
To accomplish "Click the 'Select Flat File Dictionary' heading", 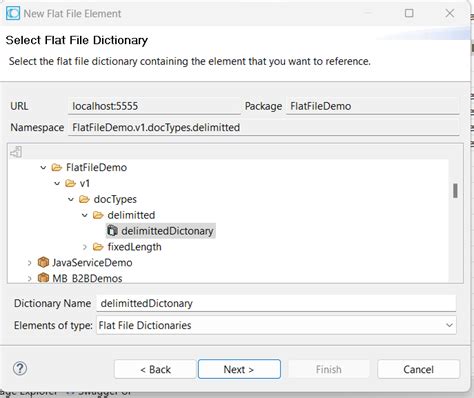I will tap(77, 40).
